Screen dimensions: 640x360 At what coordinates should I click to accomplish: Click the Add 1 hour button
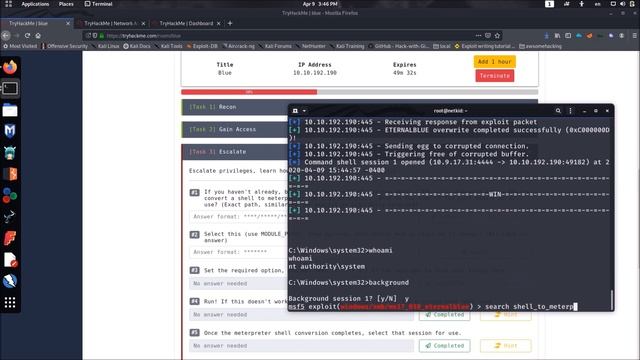tap(494, 62)
